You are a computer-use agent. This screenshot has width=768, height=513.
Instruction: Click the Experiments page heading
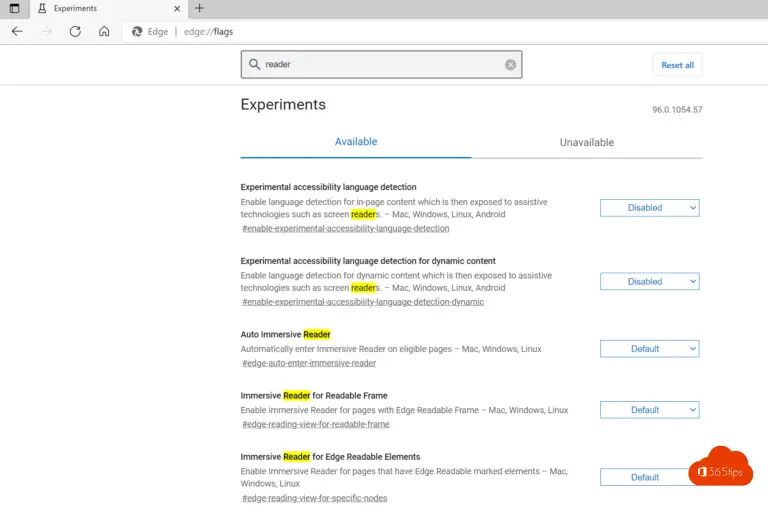point(283,105)
